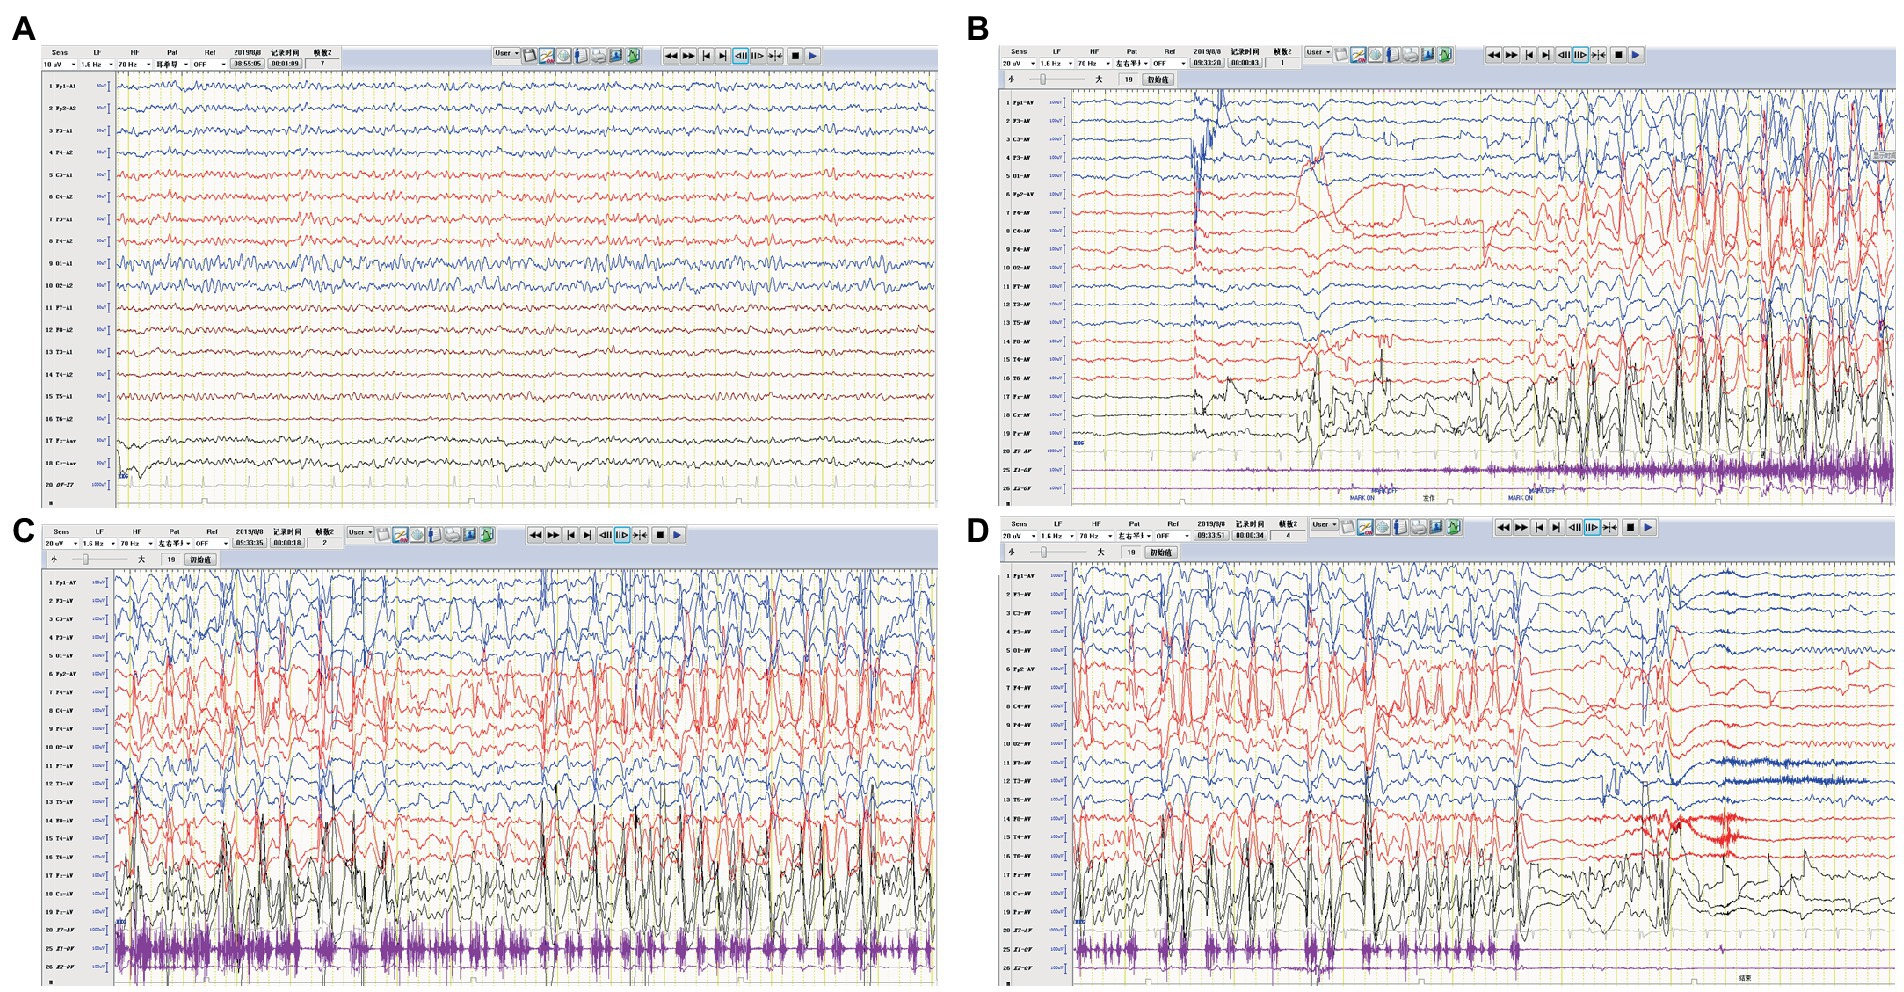Jump to recording end in panel A
The image size is (1904, 992).
tap(723, 56)
